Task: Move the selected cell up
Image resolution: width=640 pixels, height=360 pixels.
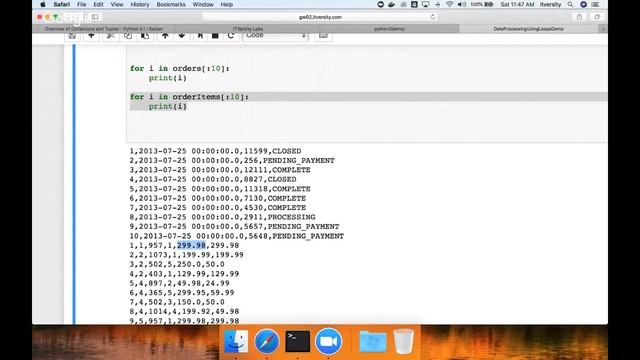Action: [x=165, y=36]
